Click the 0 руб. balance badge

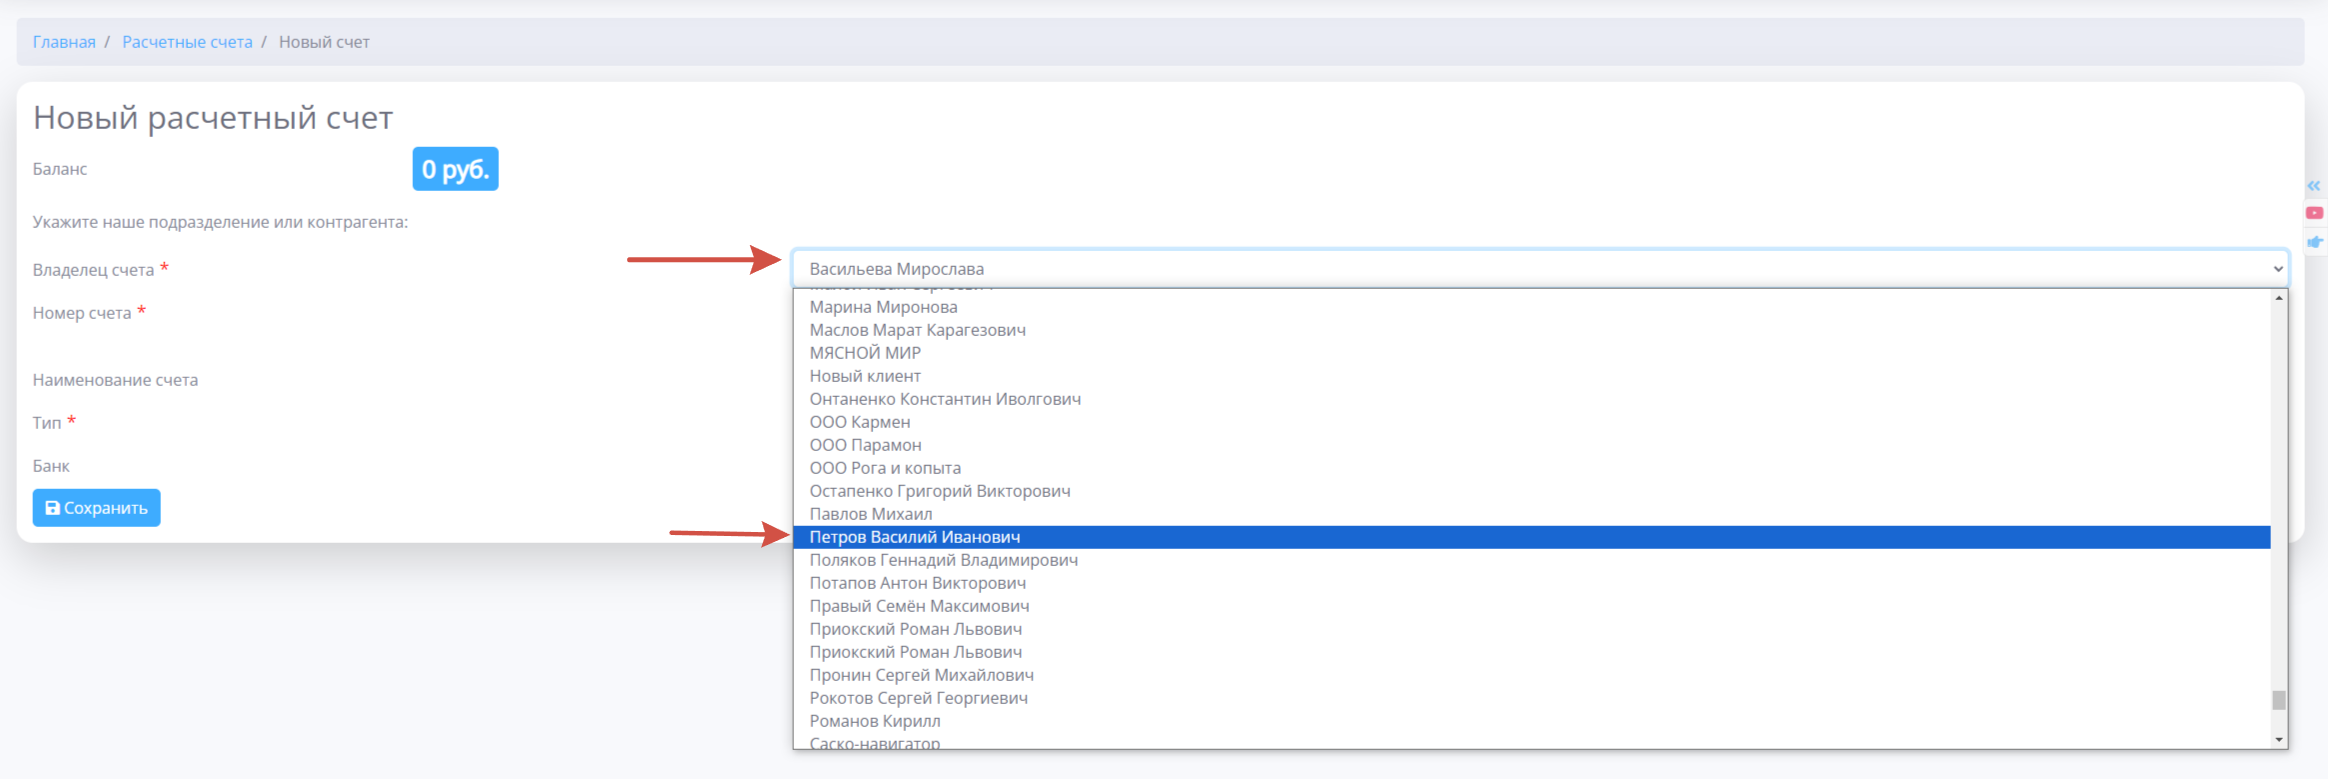point(455,169)
